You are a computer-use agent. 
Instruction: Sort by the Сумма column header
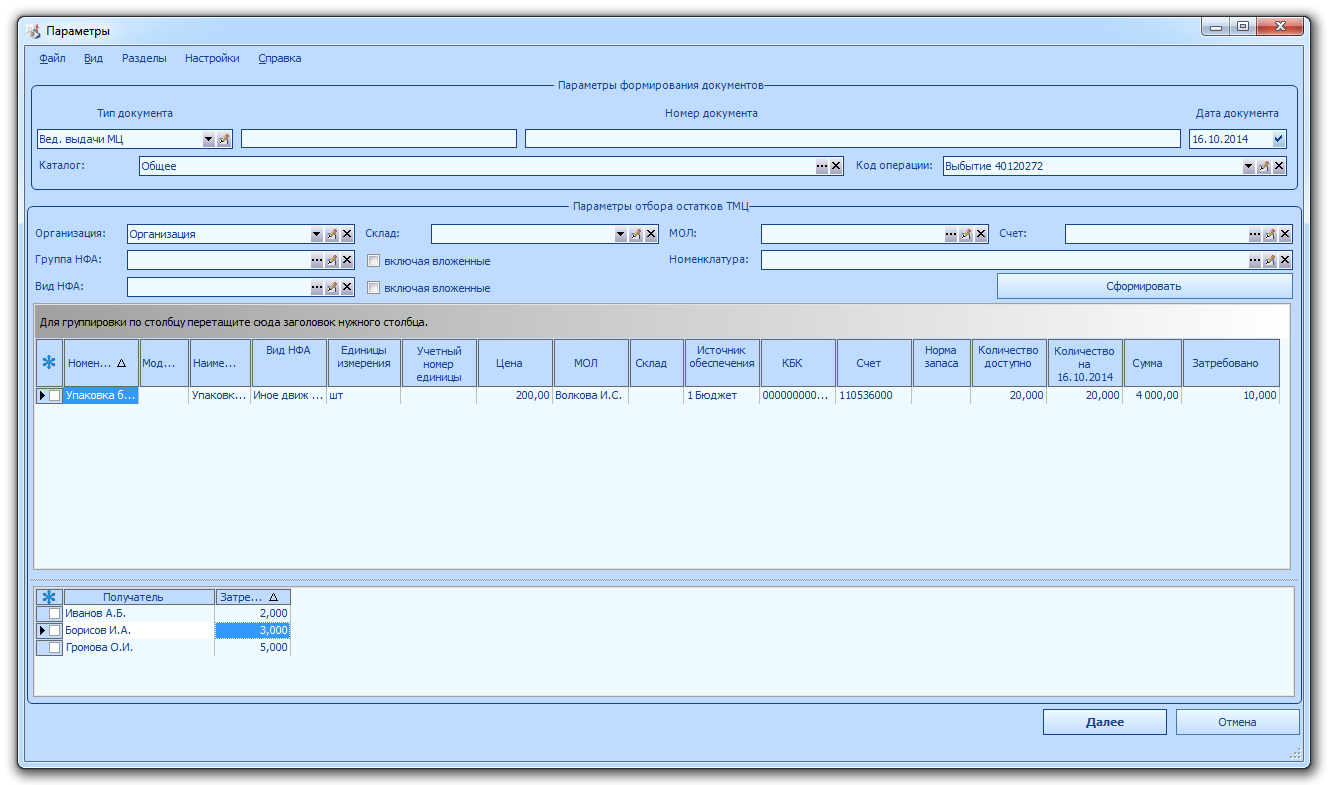(x=1153, y=364)
